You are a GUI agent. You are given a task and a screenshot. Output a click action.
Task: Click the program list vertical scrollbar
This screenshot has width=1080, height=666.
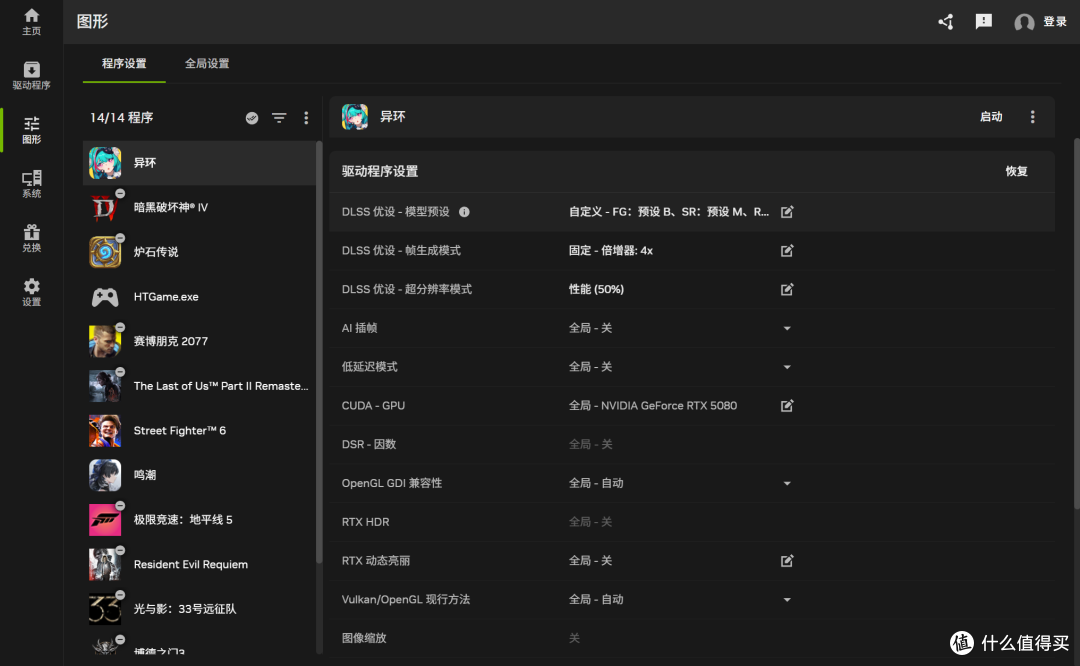tap(319, 353)
